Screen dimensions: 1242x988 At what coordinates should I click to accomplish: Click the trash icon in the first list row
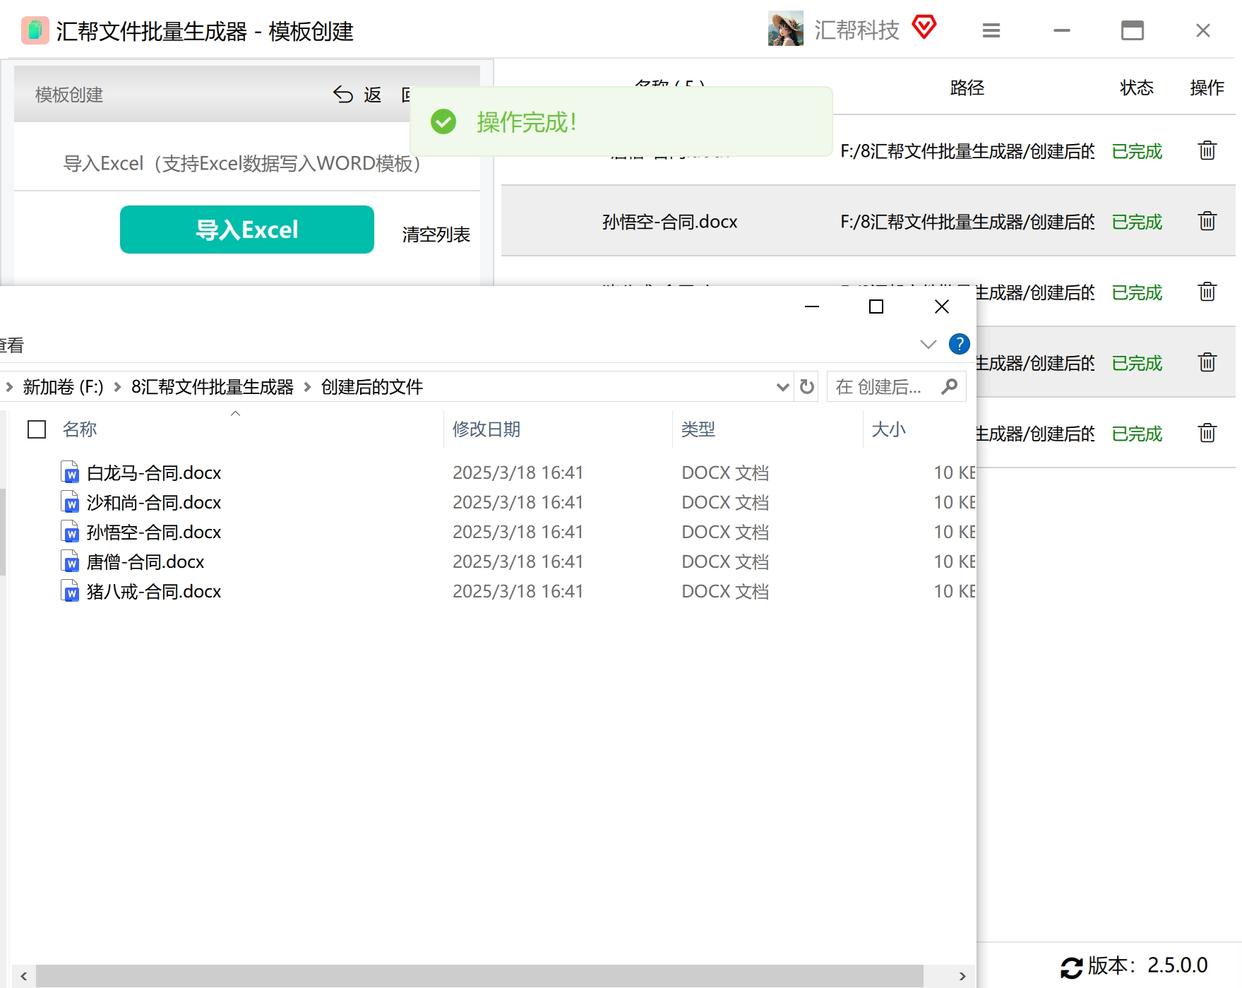click(x=1207, y=150)
